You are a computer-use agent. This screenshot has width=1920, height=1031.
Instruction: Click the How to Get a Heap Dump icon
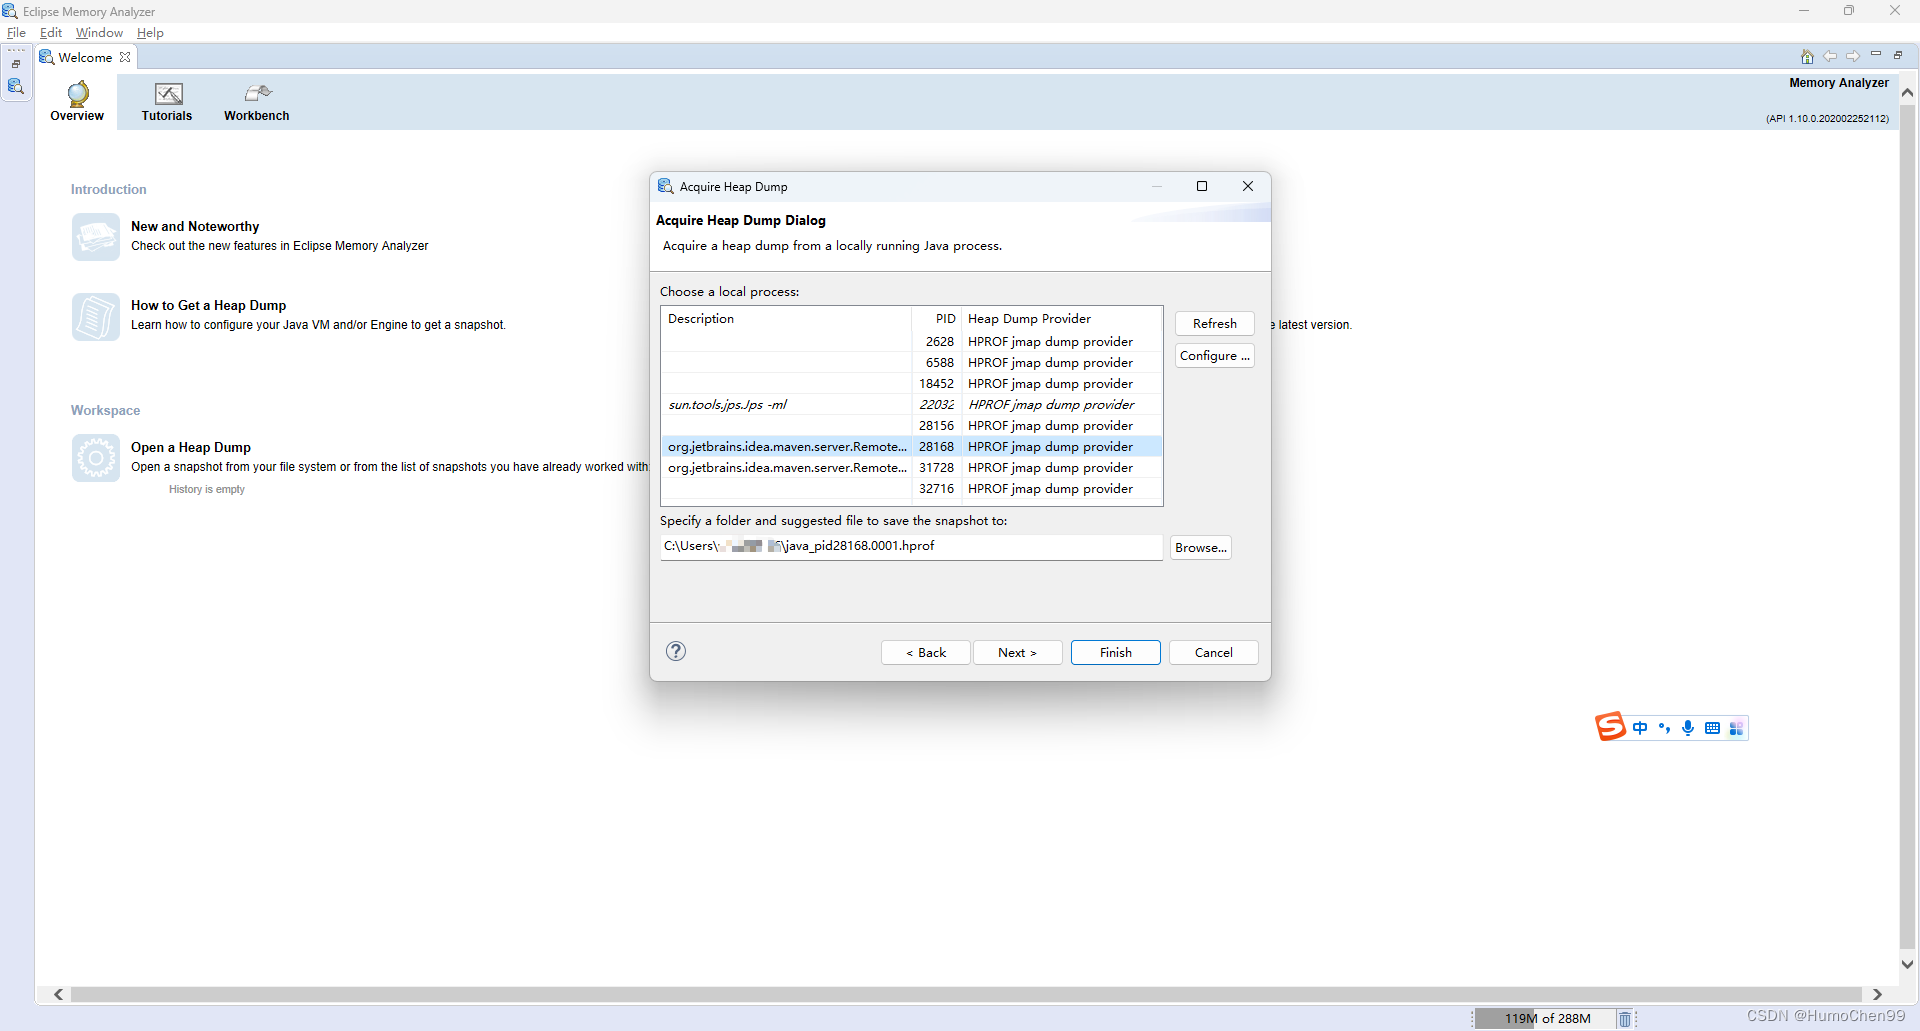96,316
